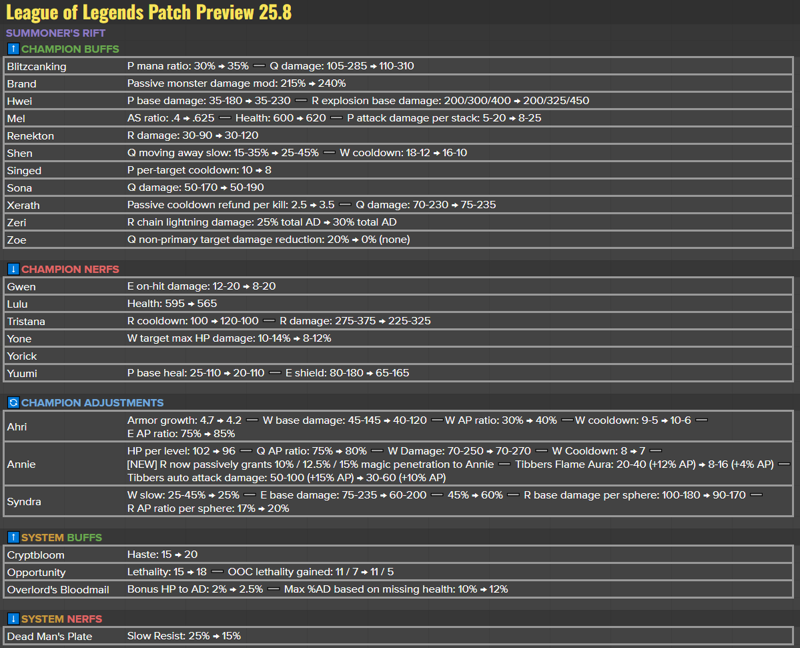Select the Xerath champion name
The height and width of the screenshot is (648, 800).
23,205
